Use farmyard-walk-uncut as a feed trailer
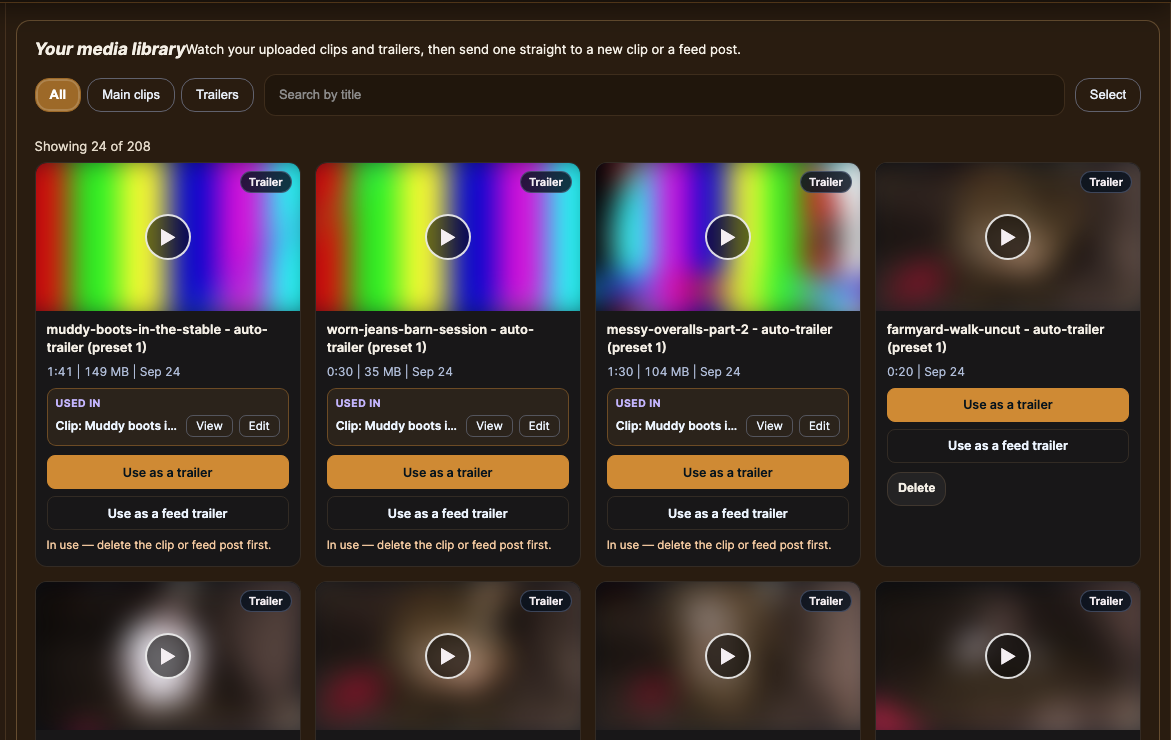 point(1007,446)
